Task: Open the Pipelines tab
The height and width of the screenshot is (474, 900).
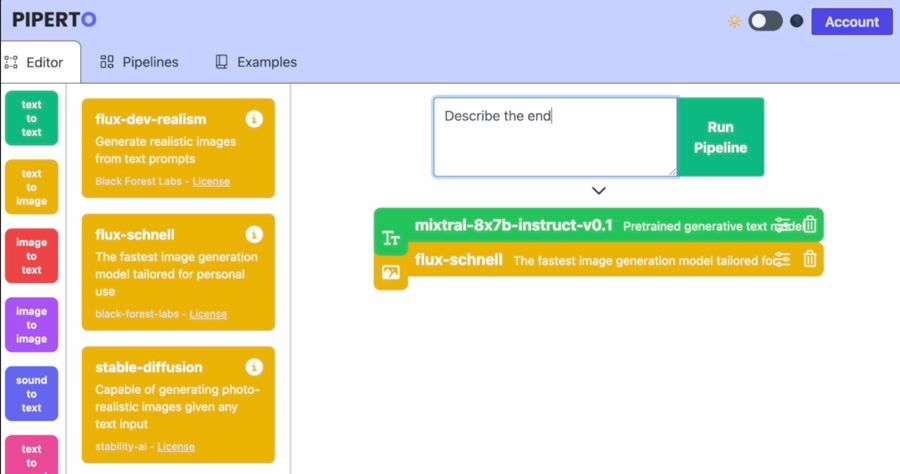Action: click(139, 62)
